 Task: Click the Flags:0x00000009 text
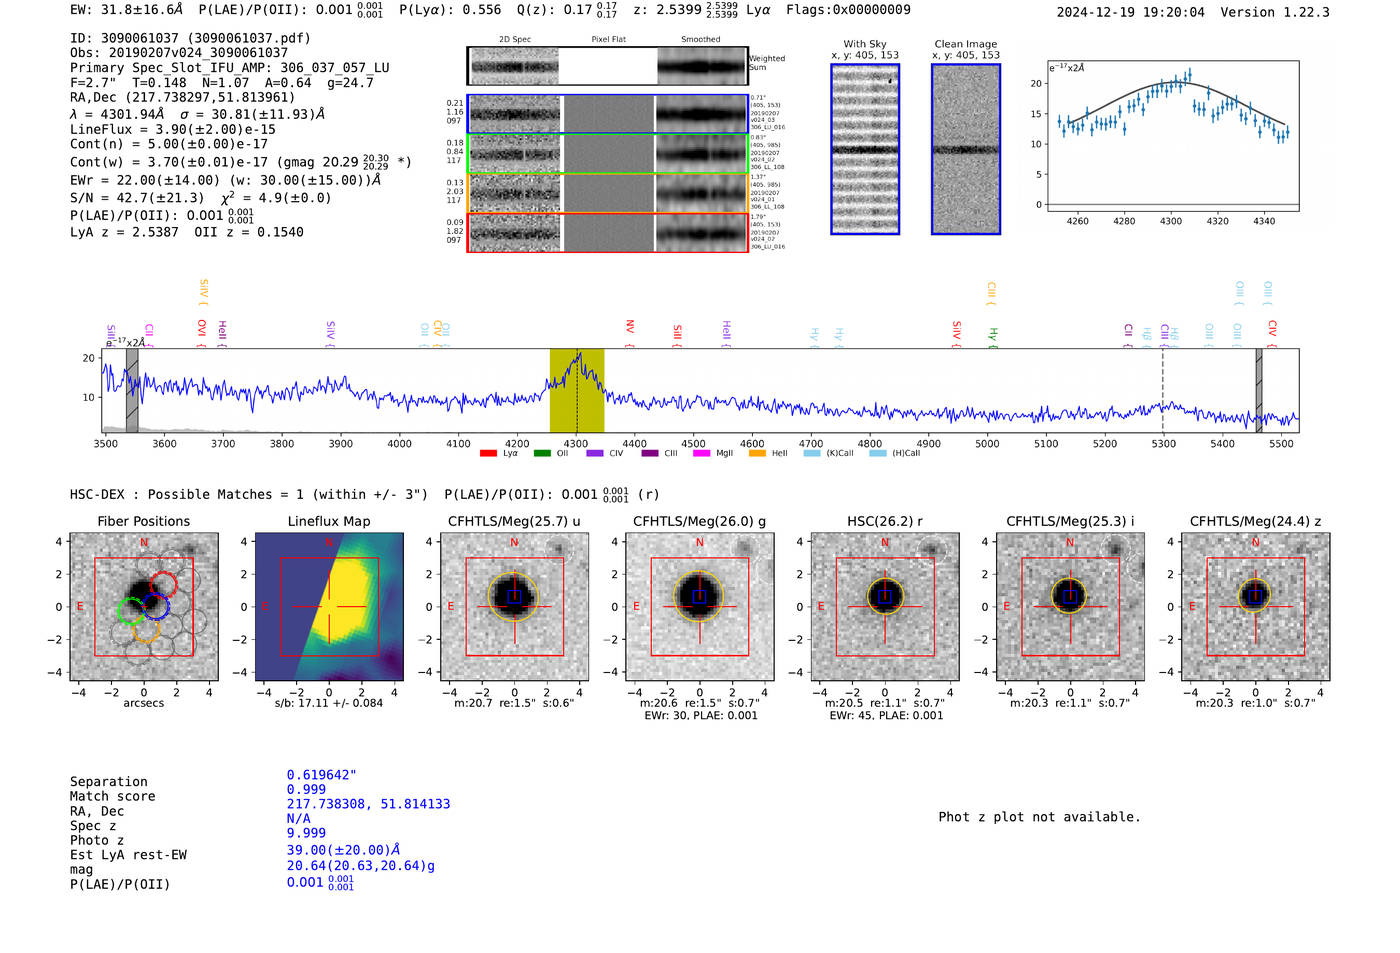[x=848, y=10]
